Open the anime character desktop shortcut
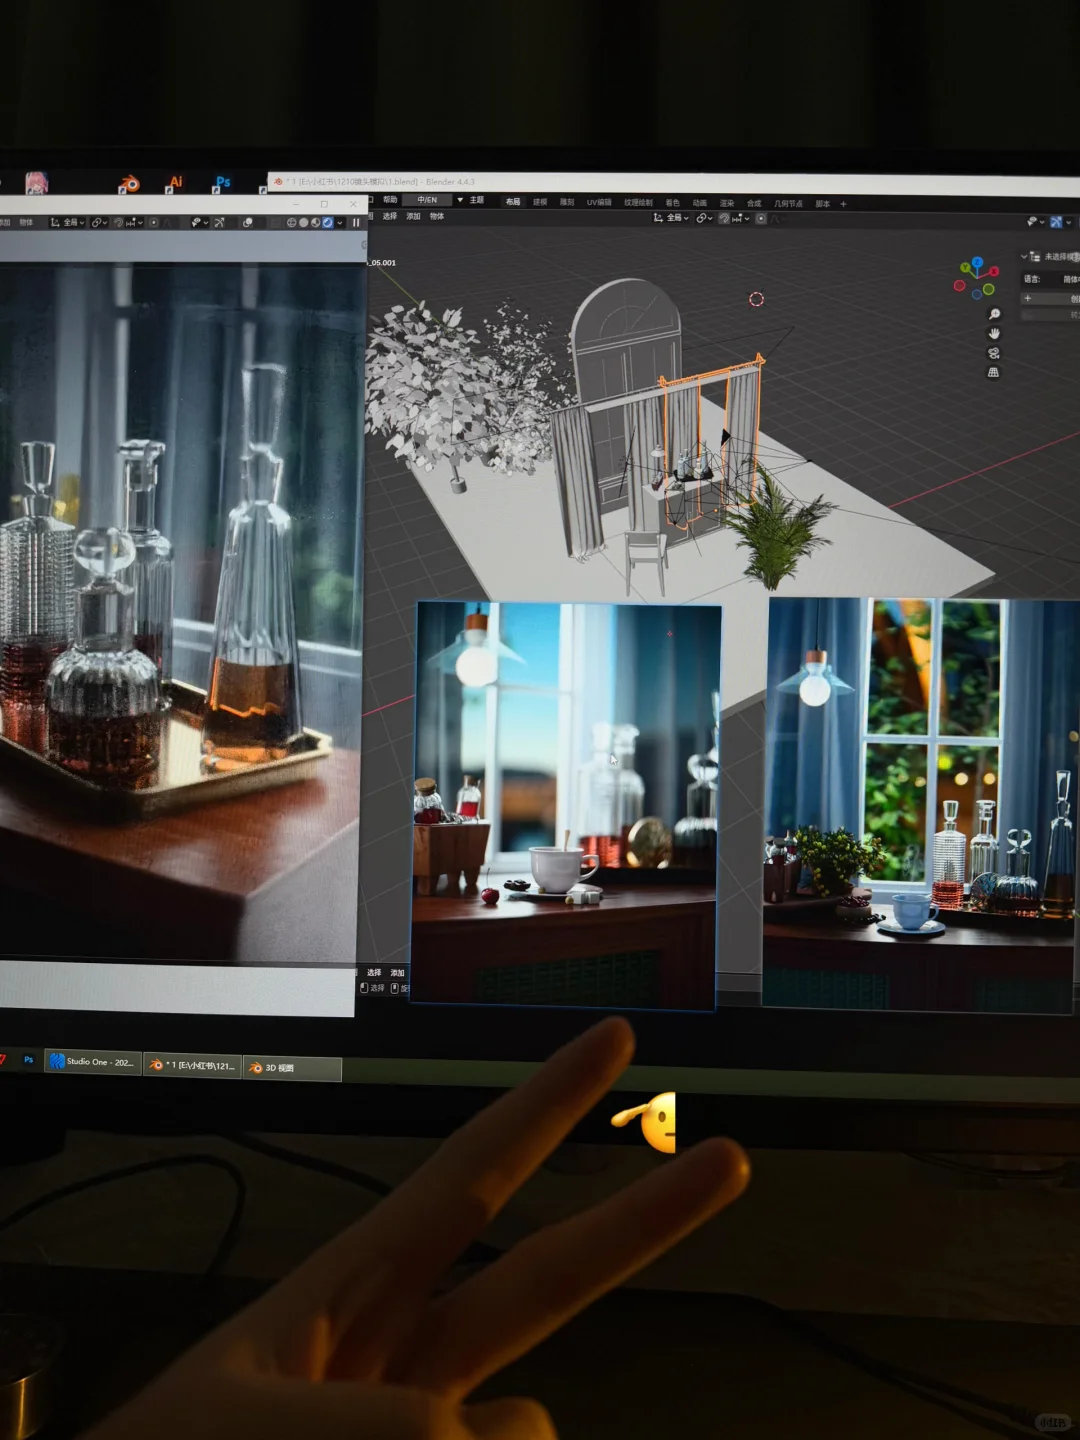The height and width of the screenshot is (1440, 1080). (x=36, y=183)
